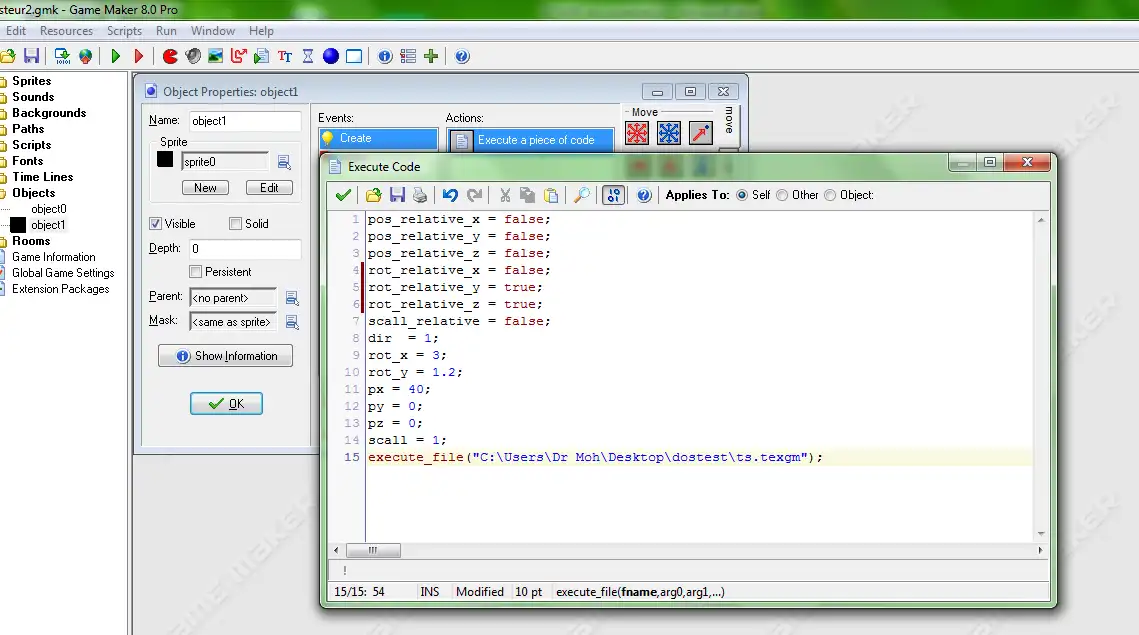The image size is (1139, 635).
Task: Confirm code with green checkmark
Action: (x=344, y=195)
